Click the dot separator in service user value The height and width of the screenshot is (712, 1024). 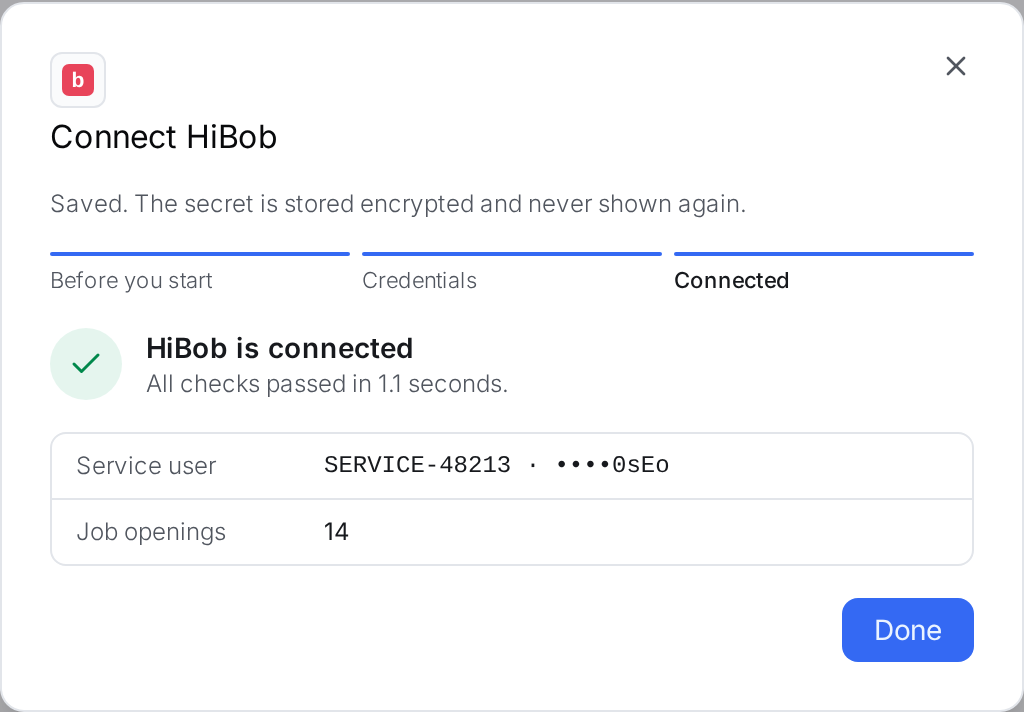coord(533,465)
